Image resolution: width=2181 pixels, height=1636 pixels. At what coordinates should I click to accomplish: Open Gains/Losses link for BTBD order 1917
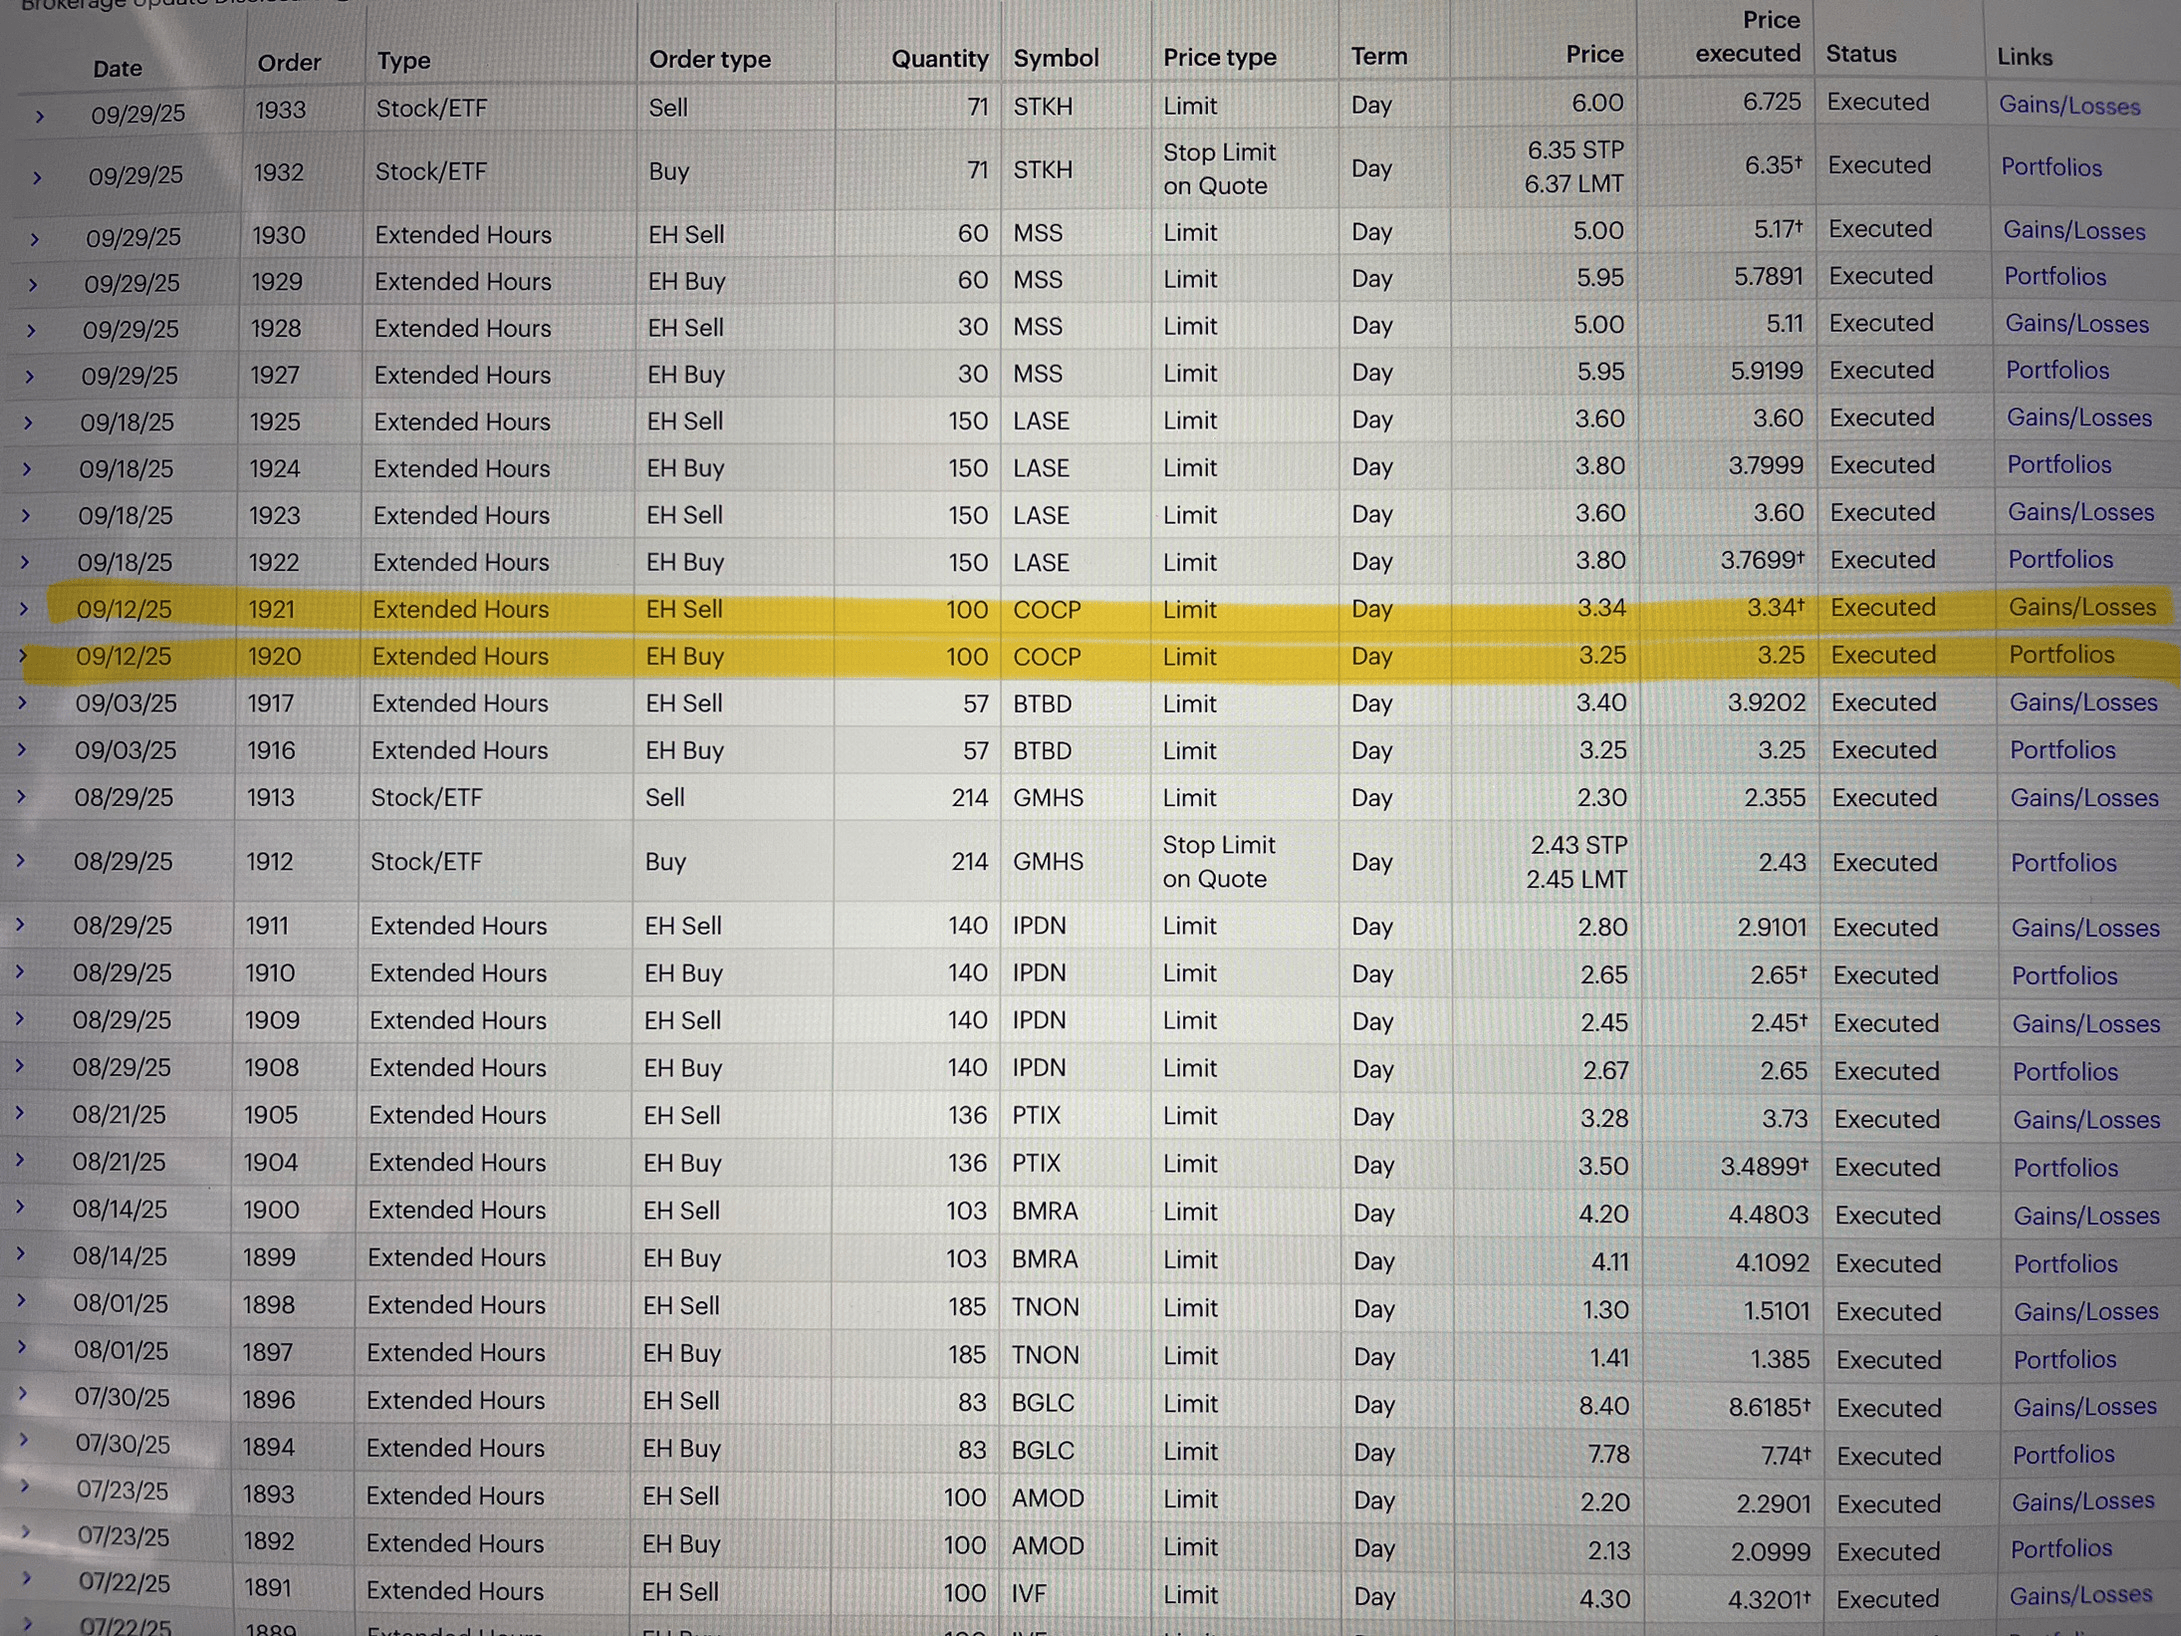pyautogui.click(x=2083, y=703)
